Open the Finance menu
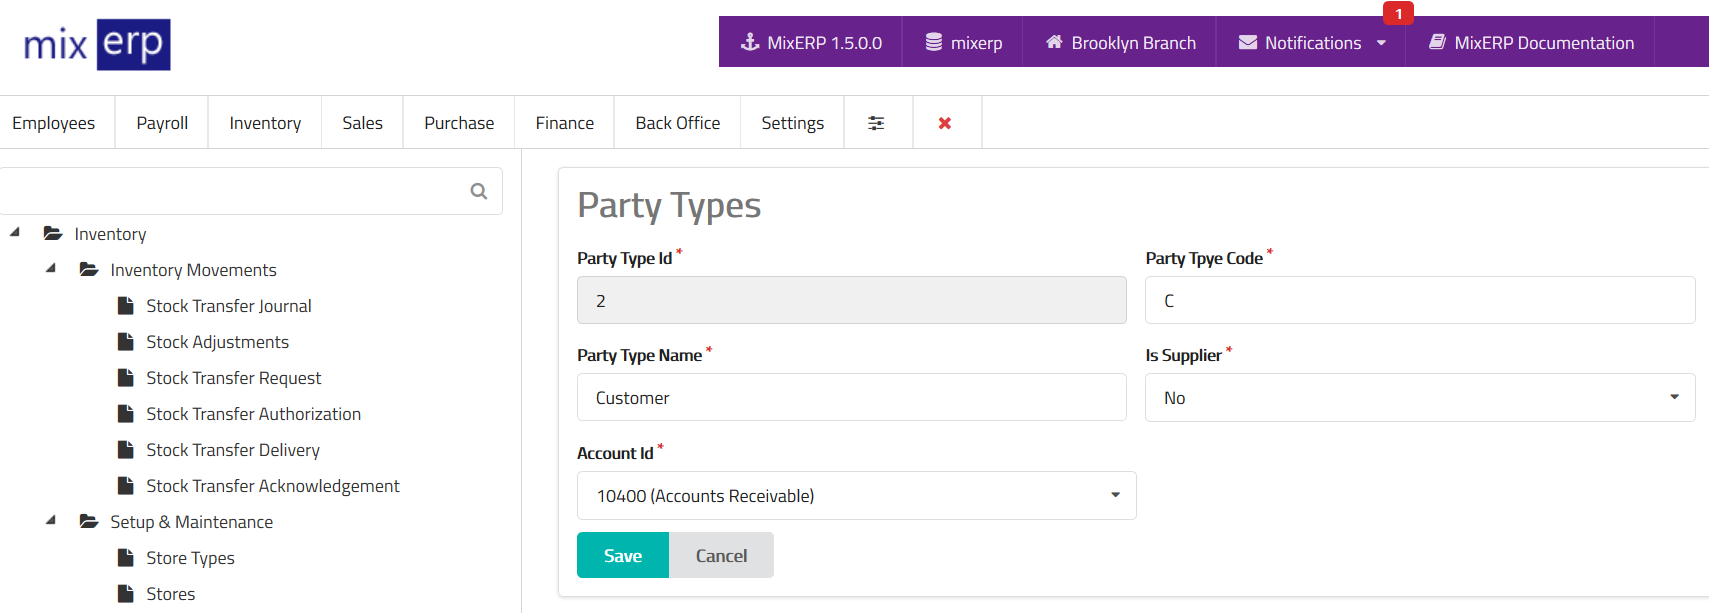The height and width of the screenshot is (613, 1709). pos(564,123)
